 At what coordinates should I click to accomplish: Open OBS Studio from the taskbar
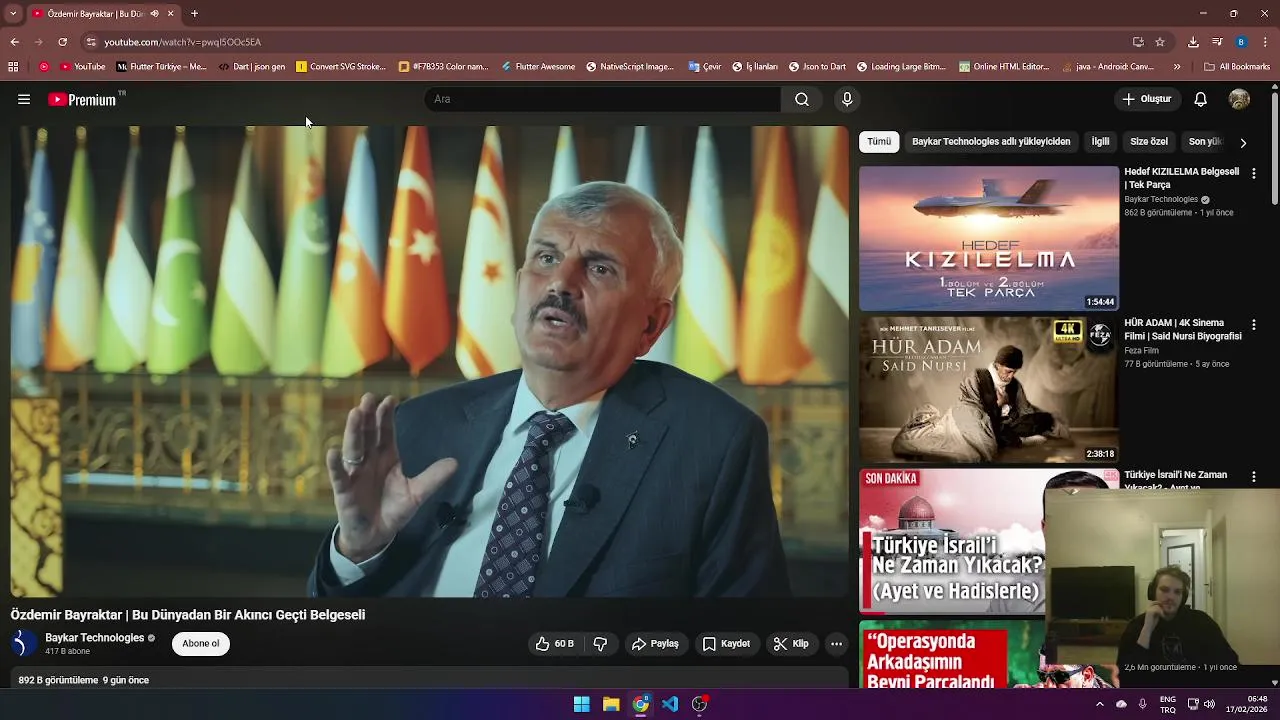click(x=700, y=704)
